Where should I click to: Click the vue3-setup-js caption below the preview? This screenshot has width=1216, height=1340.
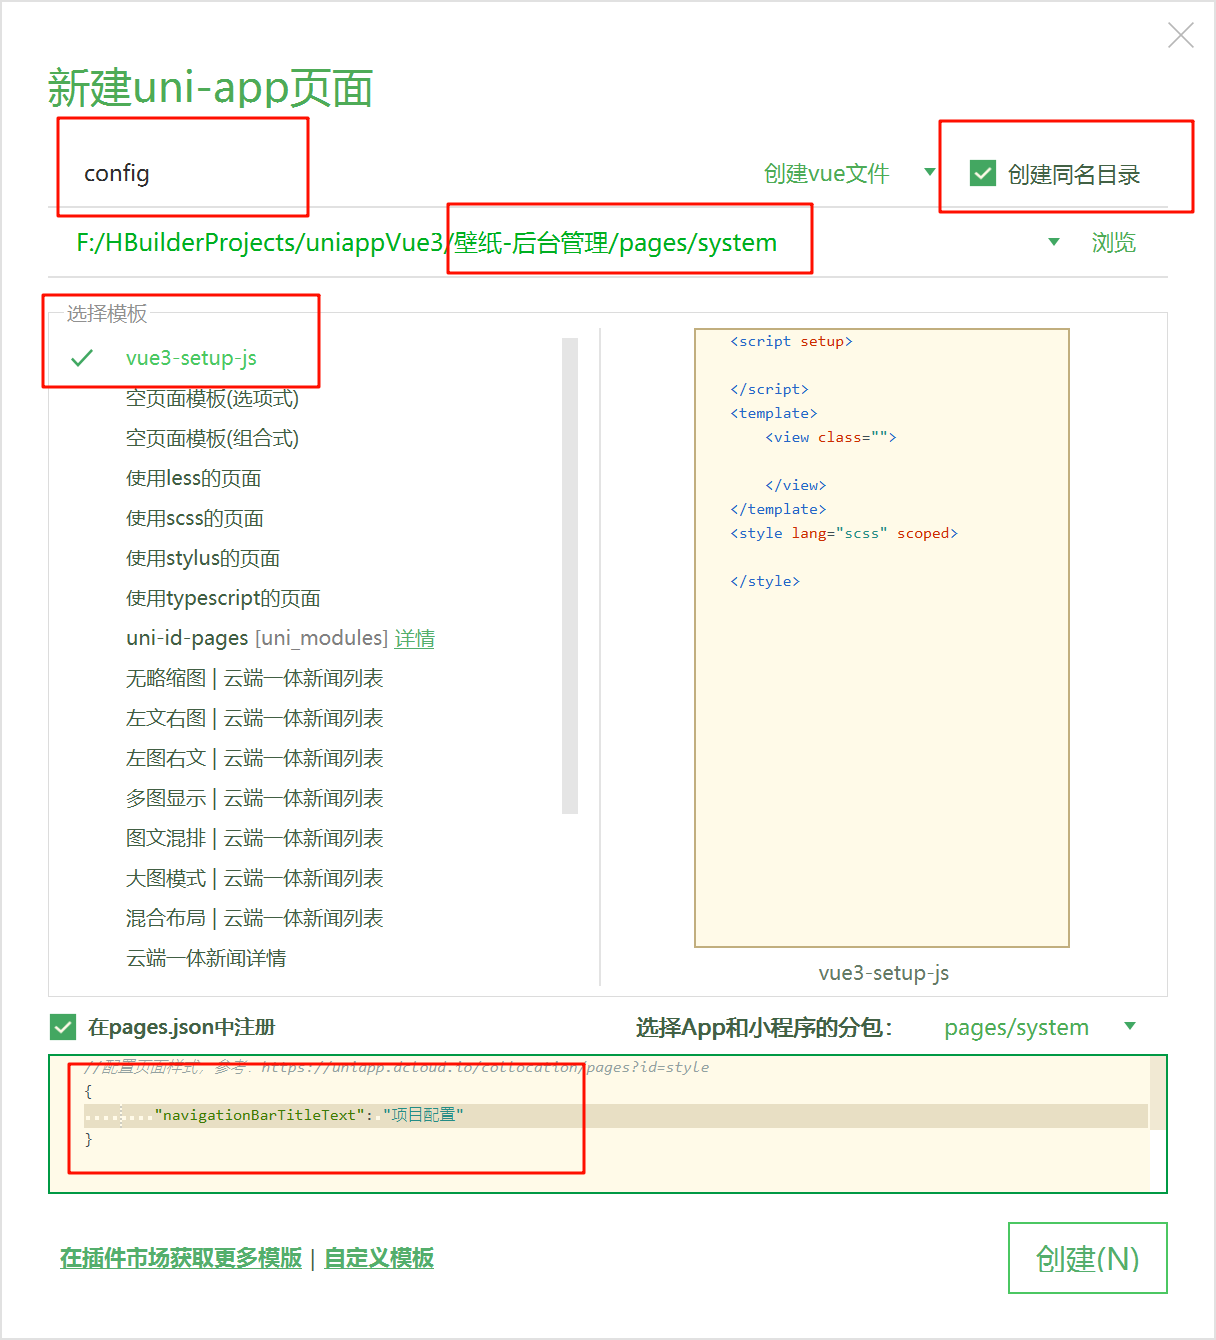pos(883,973)
